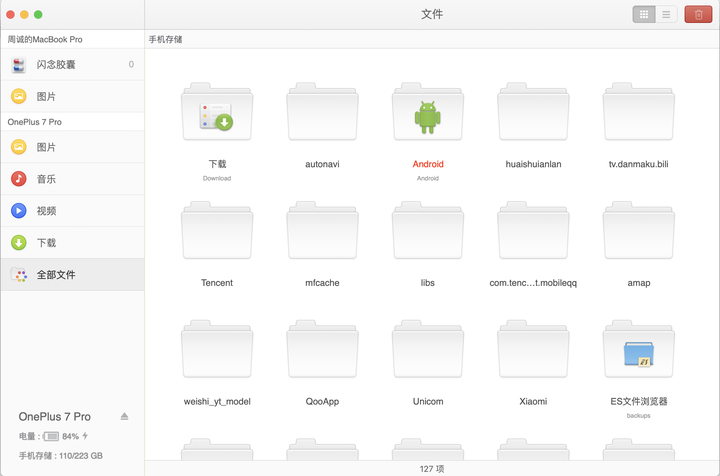
Task: Open 音乐 in the sidebar
Action: coord(72,179)
